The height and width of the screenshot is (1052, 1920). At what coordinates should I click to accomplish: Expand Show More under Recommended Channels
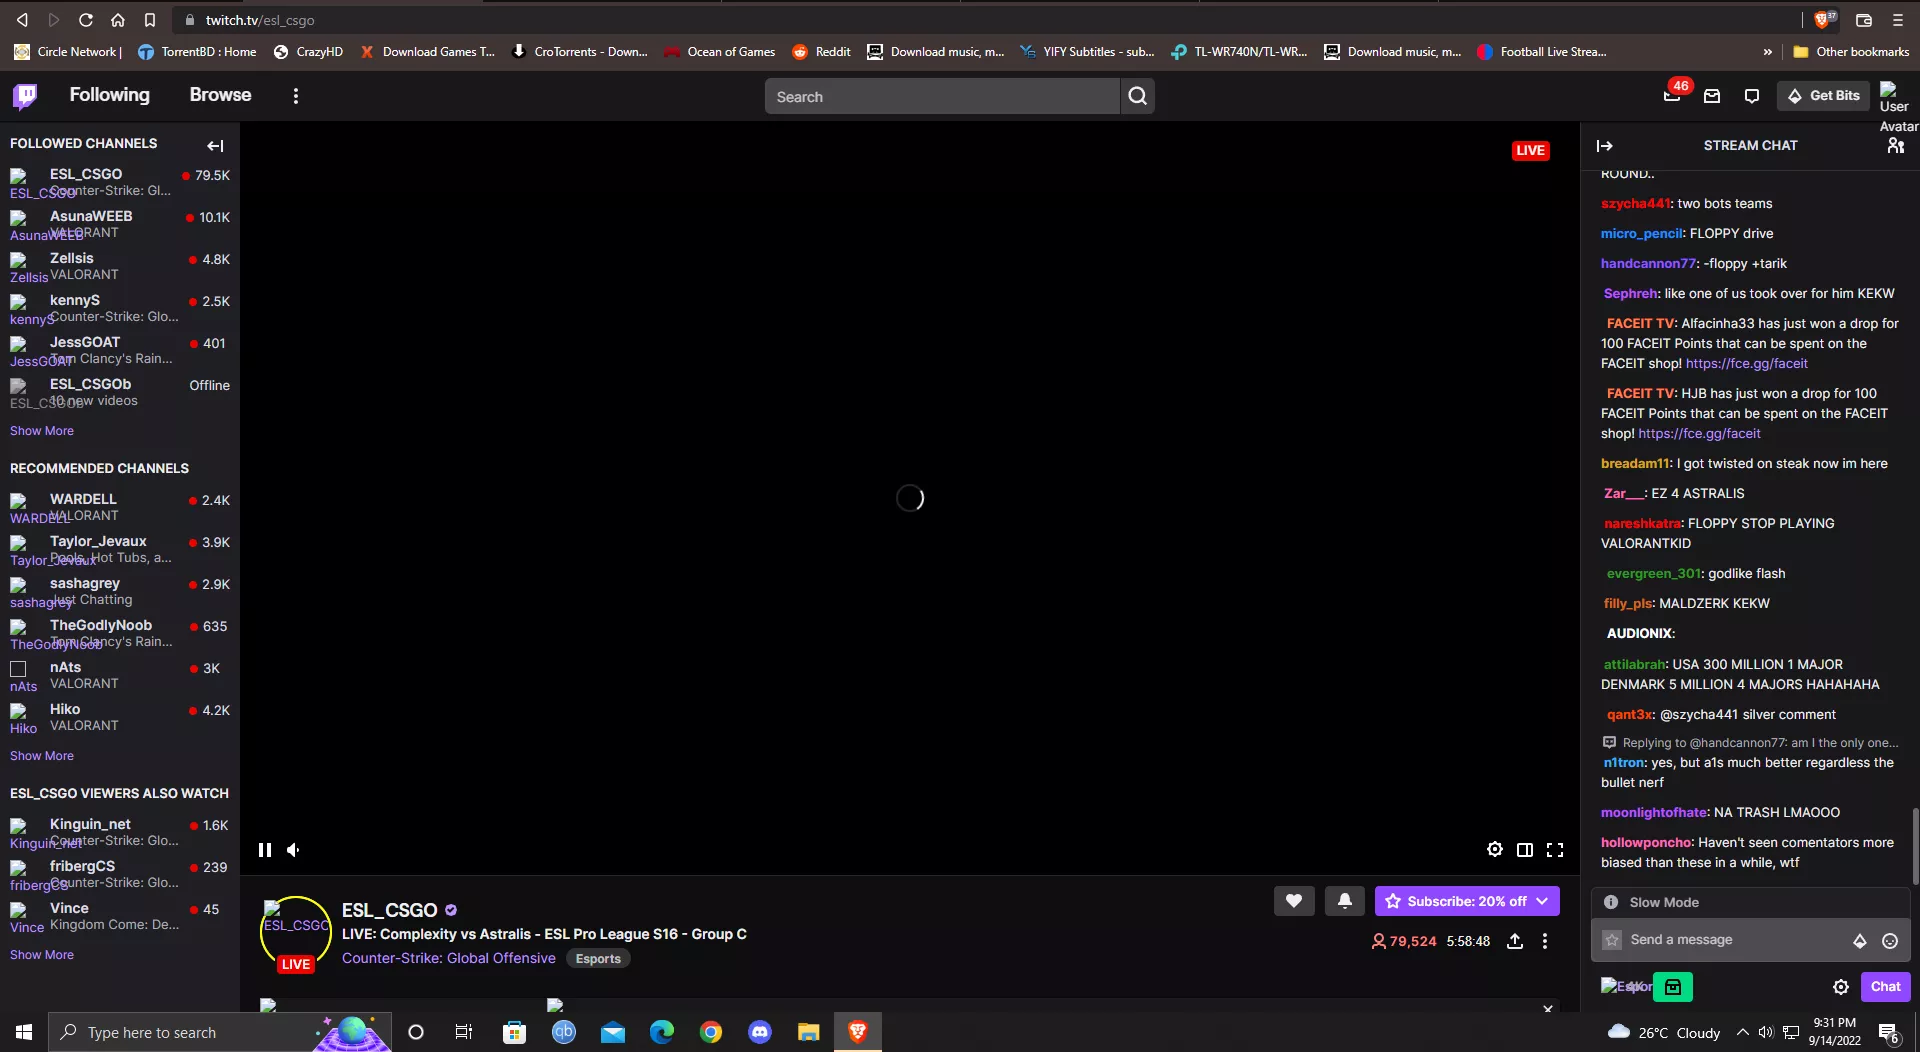42,755
